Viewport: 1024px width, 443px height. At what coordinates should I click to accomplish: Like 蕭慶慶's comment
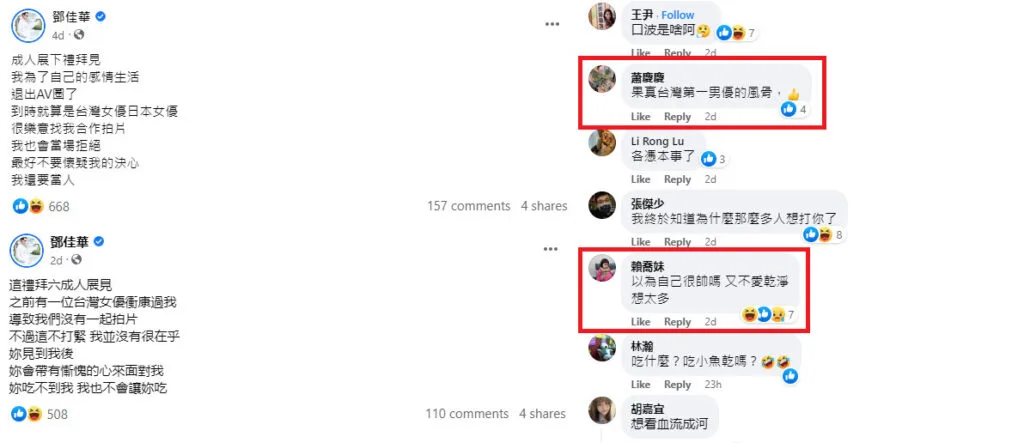click(641, 116)
